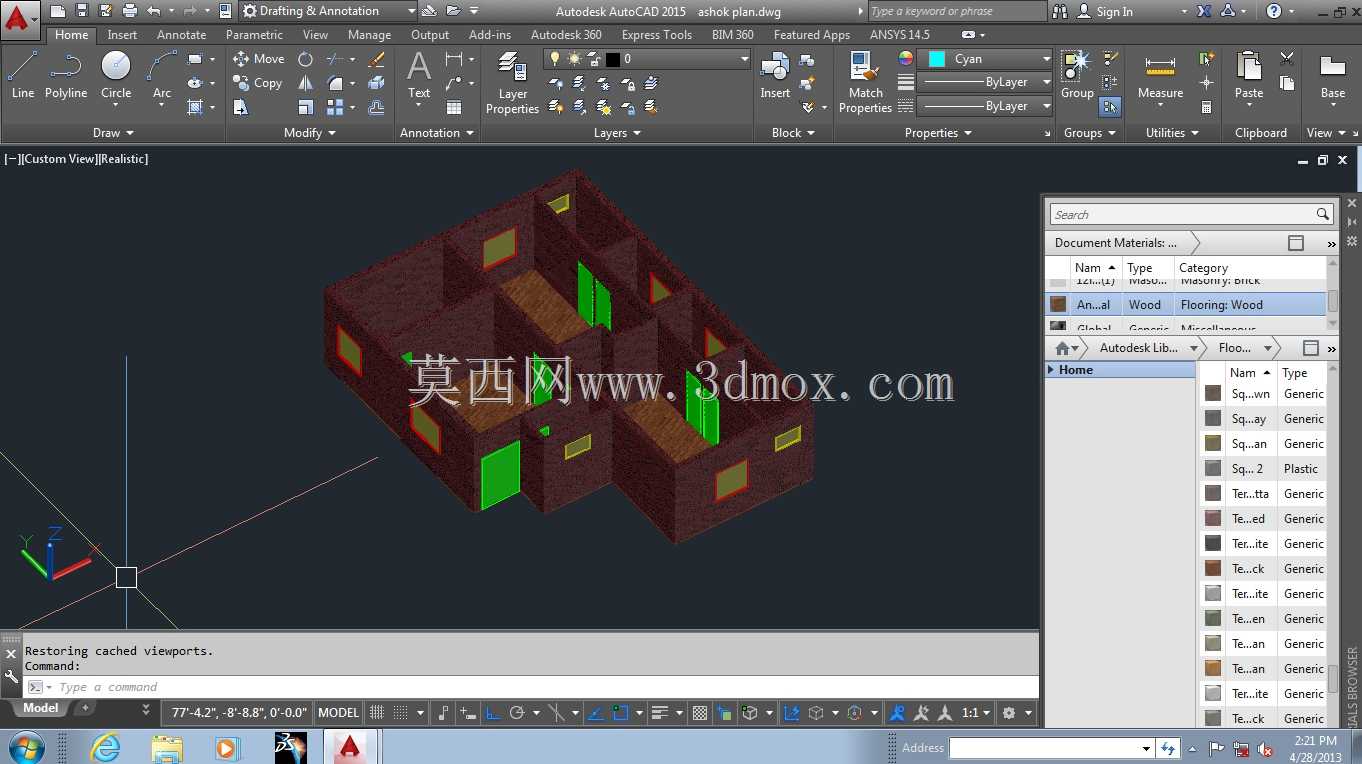Open the View ribbon tab
The height and width of the screenshot is (764, 1362).
(x=315, y=35)
